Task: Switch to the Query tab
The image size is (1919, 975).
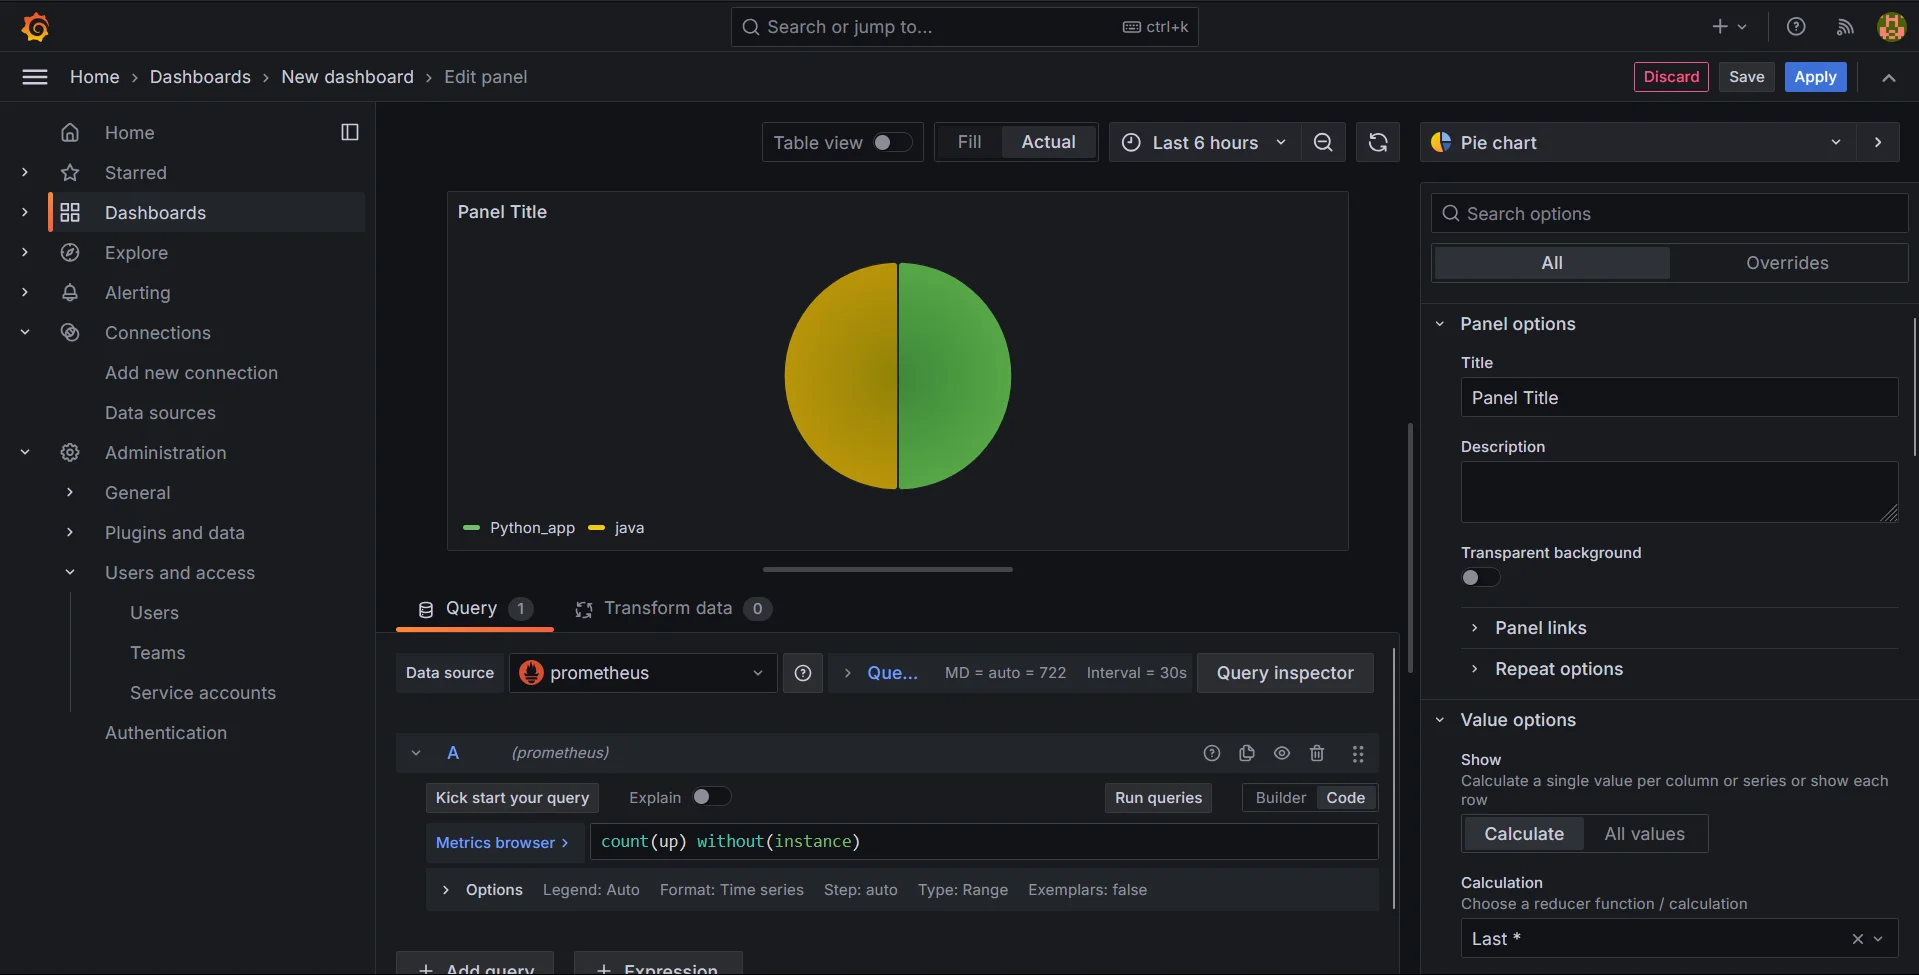Action: [474, 609]
